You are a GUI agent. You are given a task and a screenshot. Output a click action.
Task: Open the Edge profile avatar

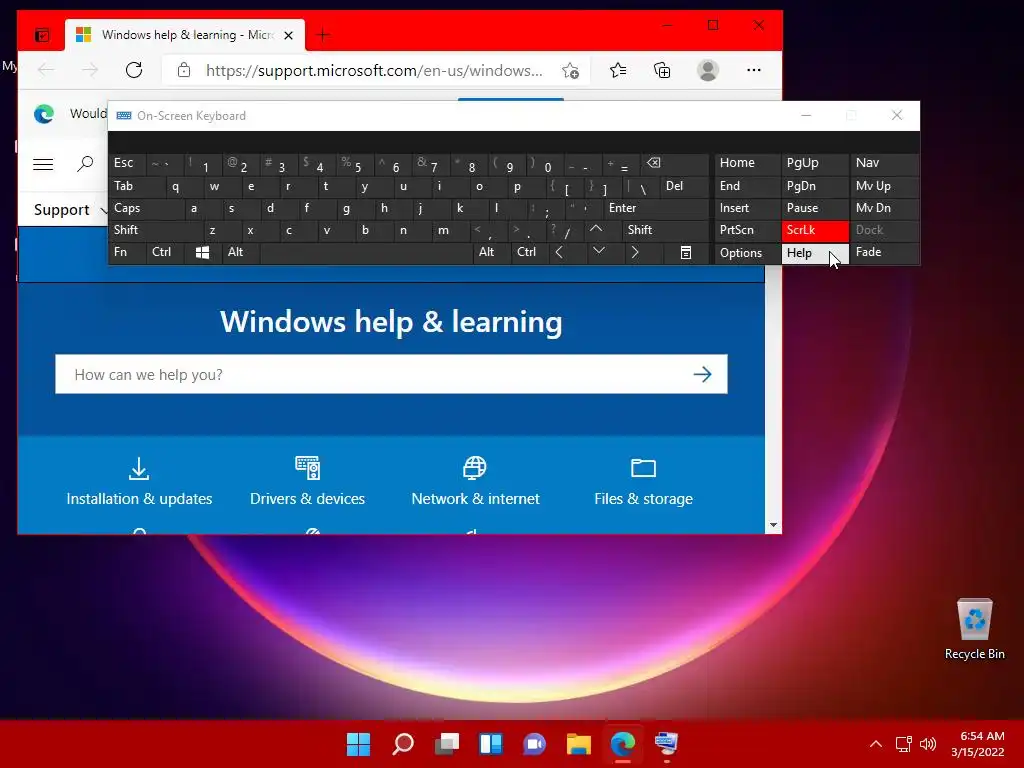click(708, 70)
